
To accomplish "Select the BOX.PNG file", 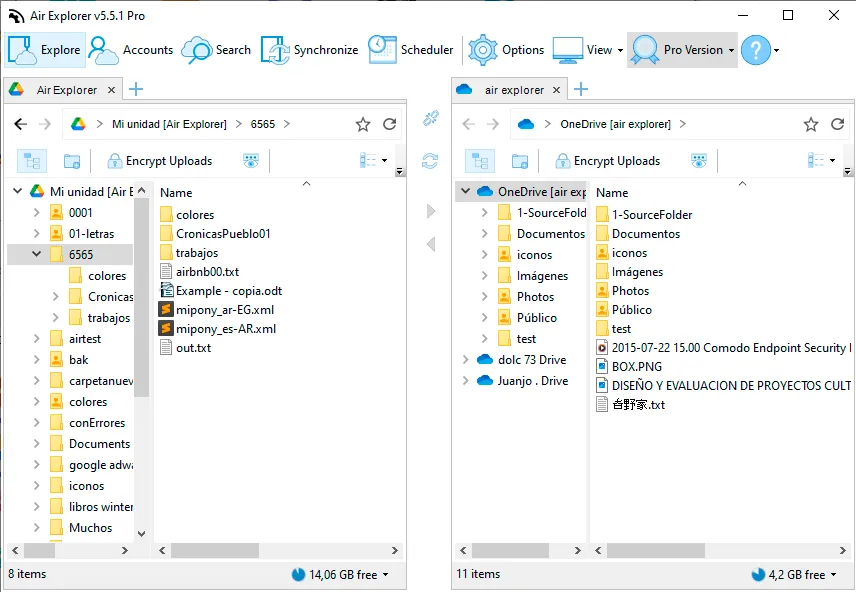I will tap(637, 366).
